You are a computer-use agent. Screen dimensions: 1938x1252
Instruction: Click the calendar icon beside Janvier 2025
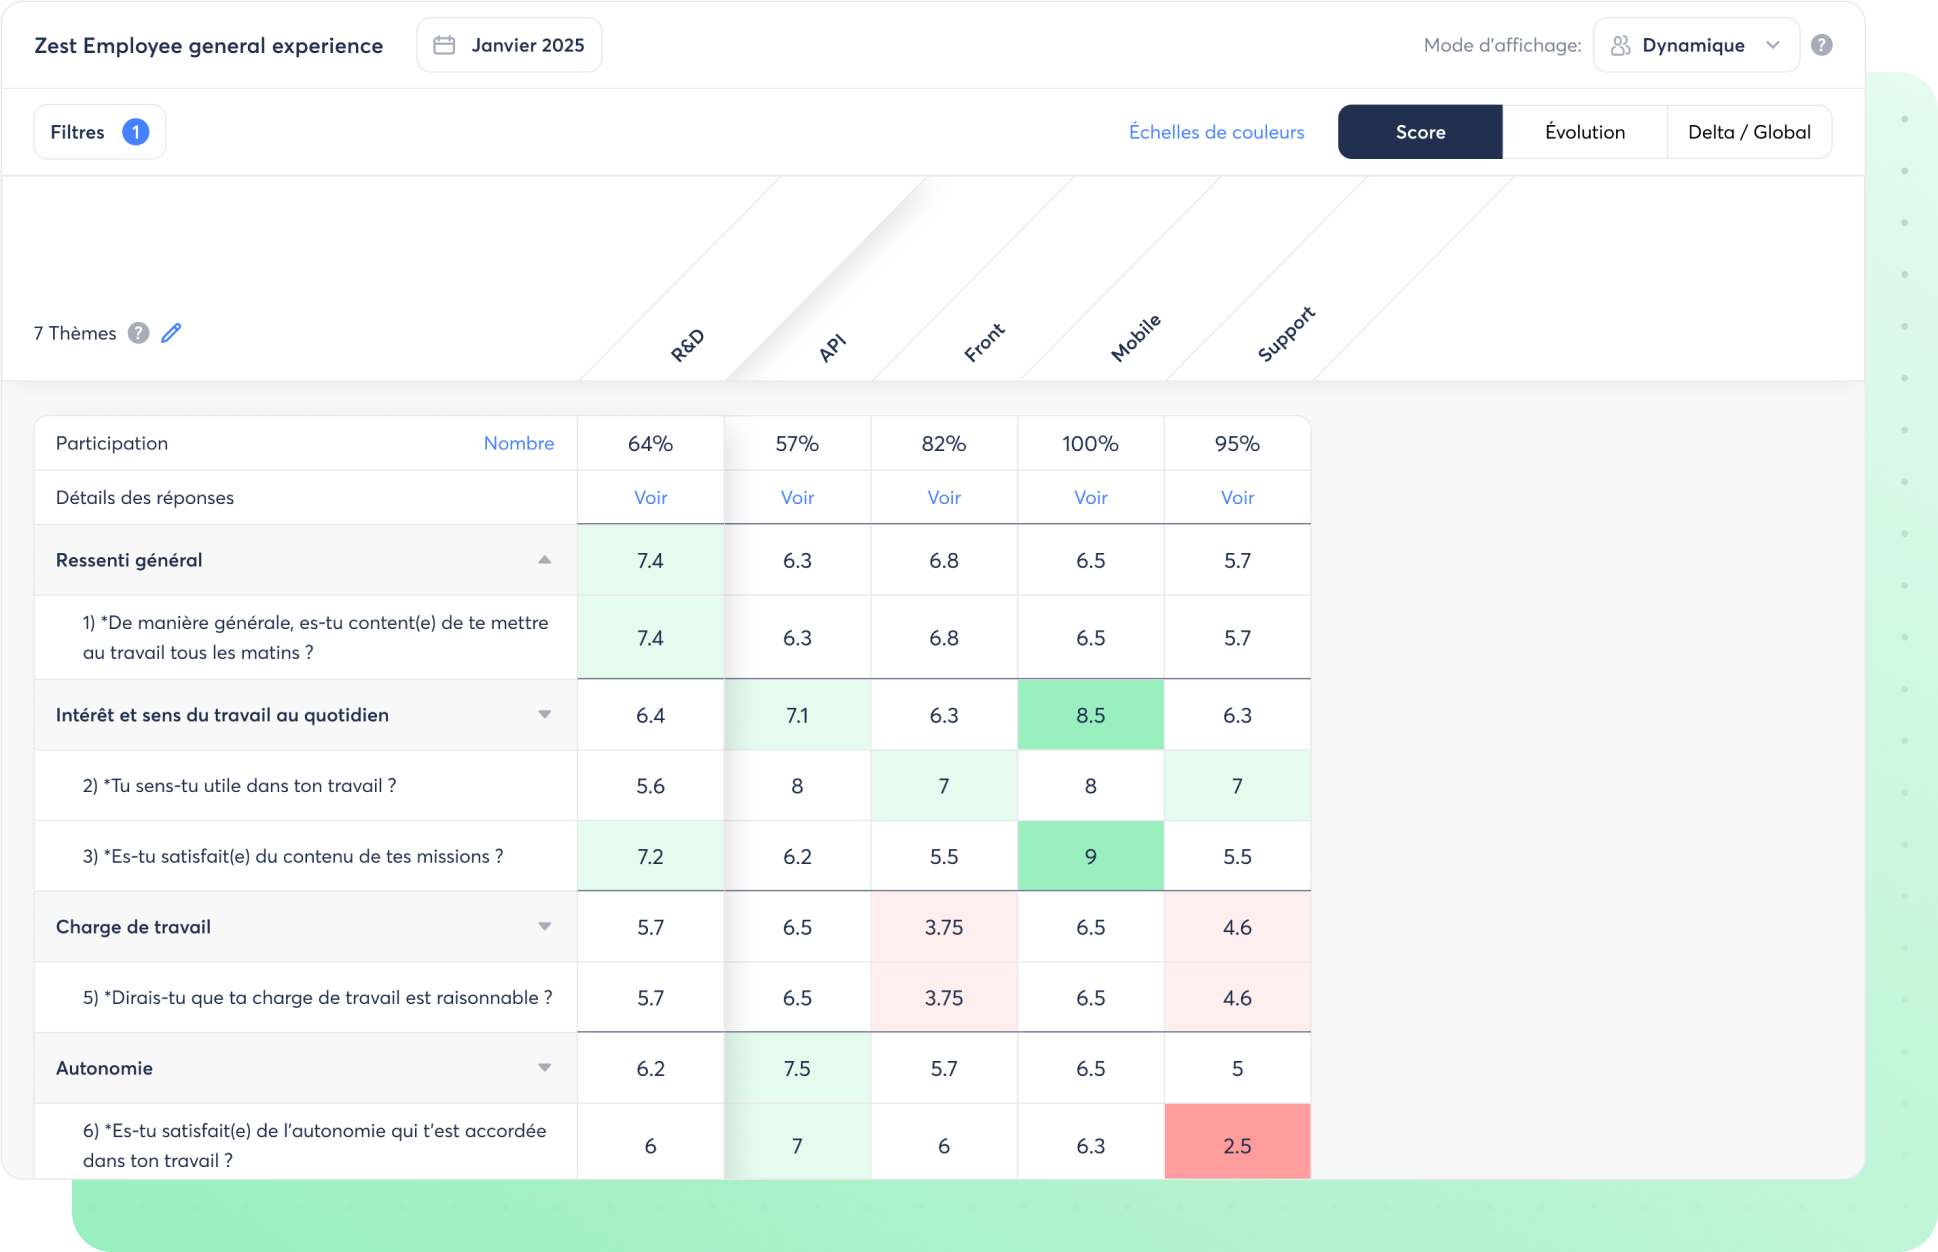click(x=444, y=45)
